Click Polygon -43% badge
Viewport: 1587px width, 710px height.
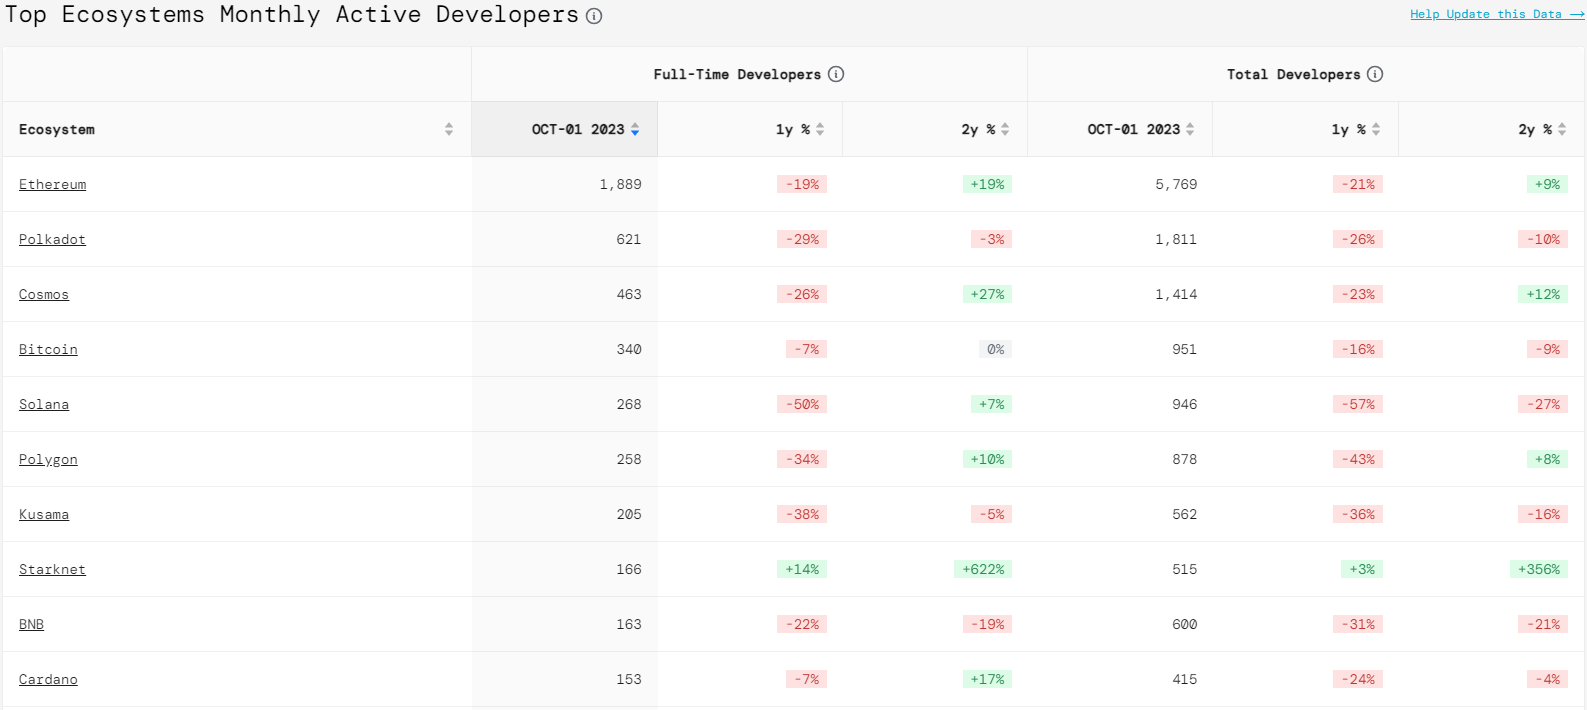[x=1358, y=459]
